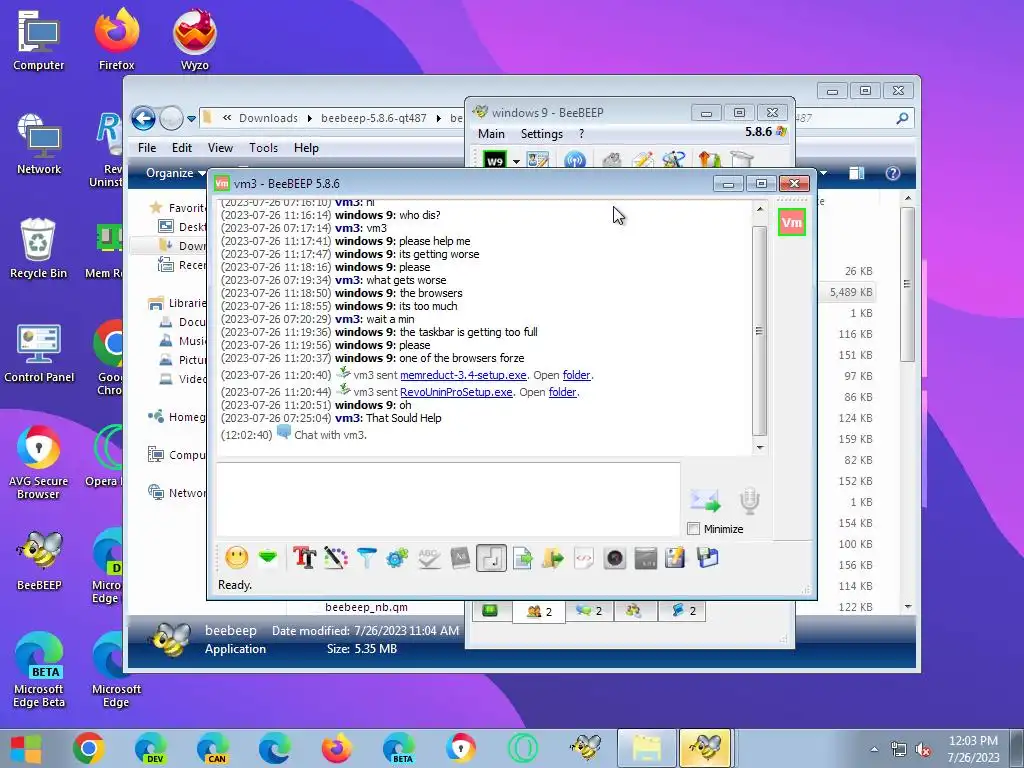Viewport: 1024px width, 768px height.
Task: Click the blue message filter funnel icon
Action: tap(366, 558)
